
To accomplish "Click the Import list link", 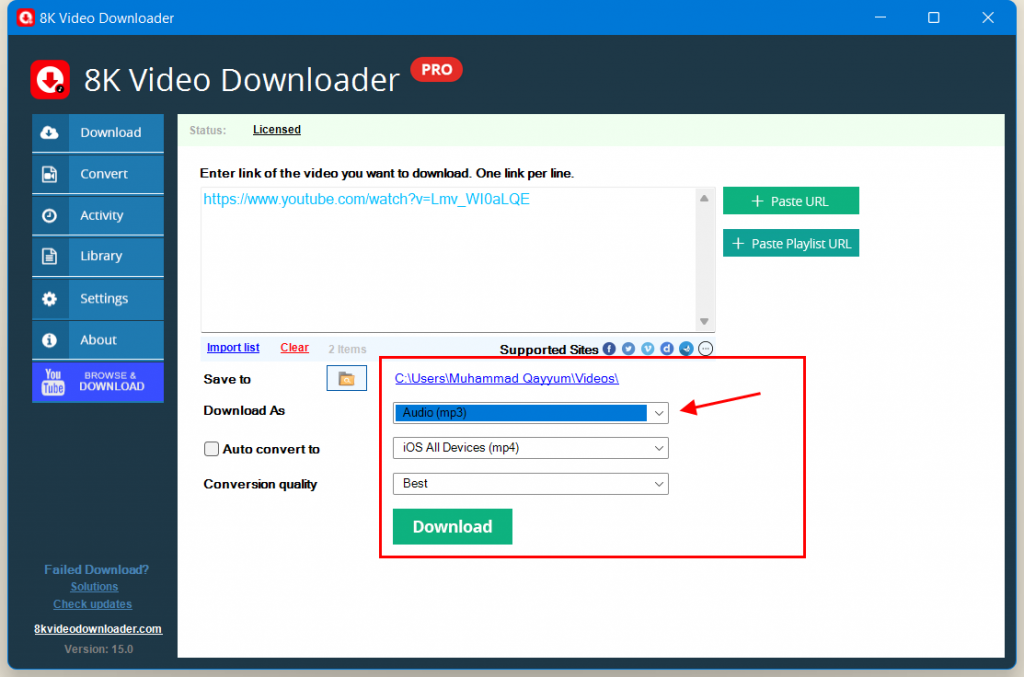I will click(233, 348).
